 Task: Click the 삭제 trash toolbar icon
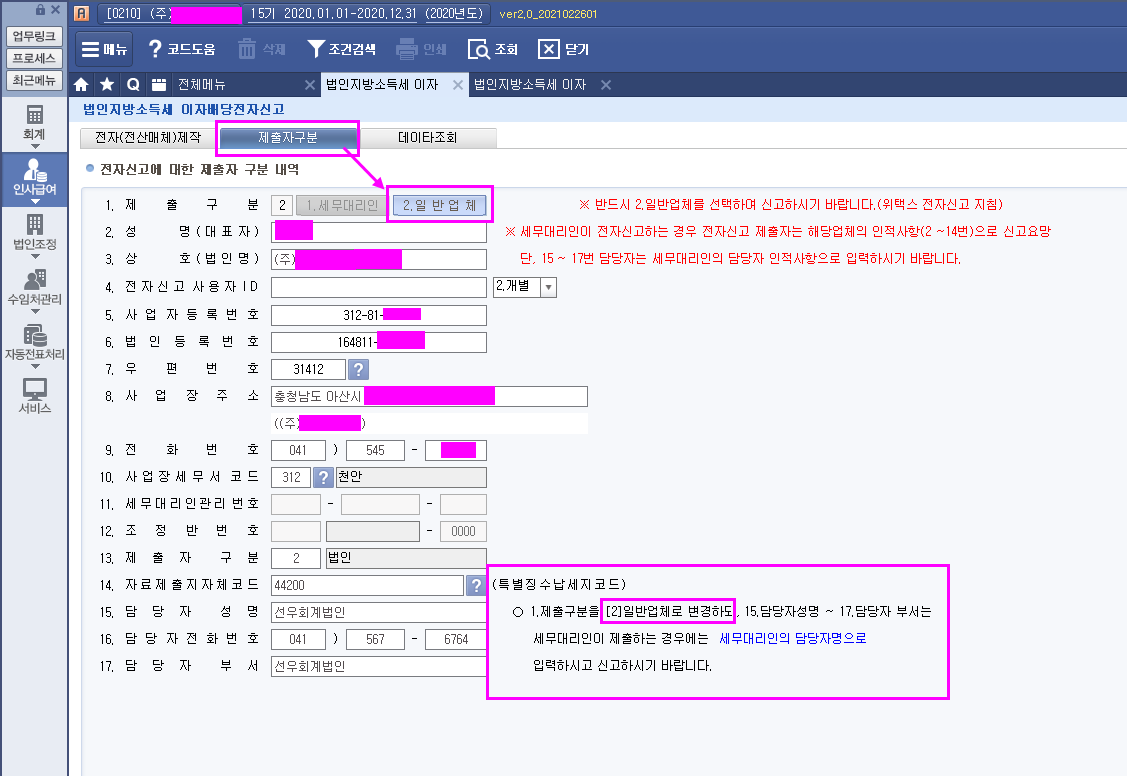coord(262,49)
